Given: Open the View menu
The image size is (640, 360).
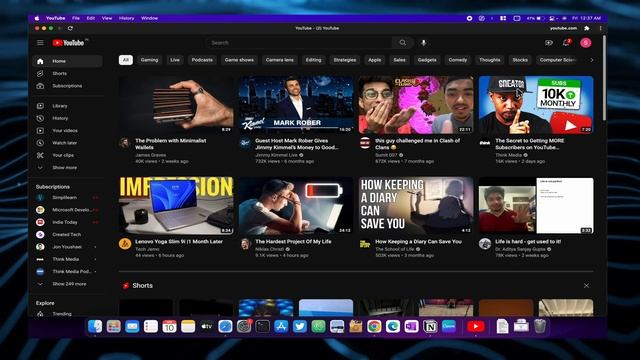Looking at the screenshot, I should pos(107,18).
